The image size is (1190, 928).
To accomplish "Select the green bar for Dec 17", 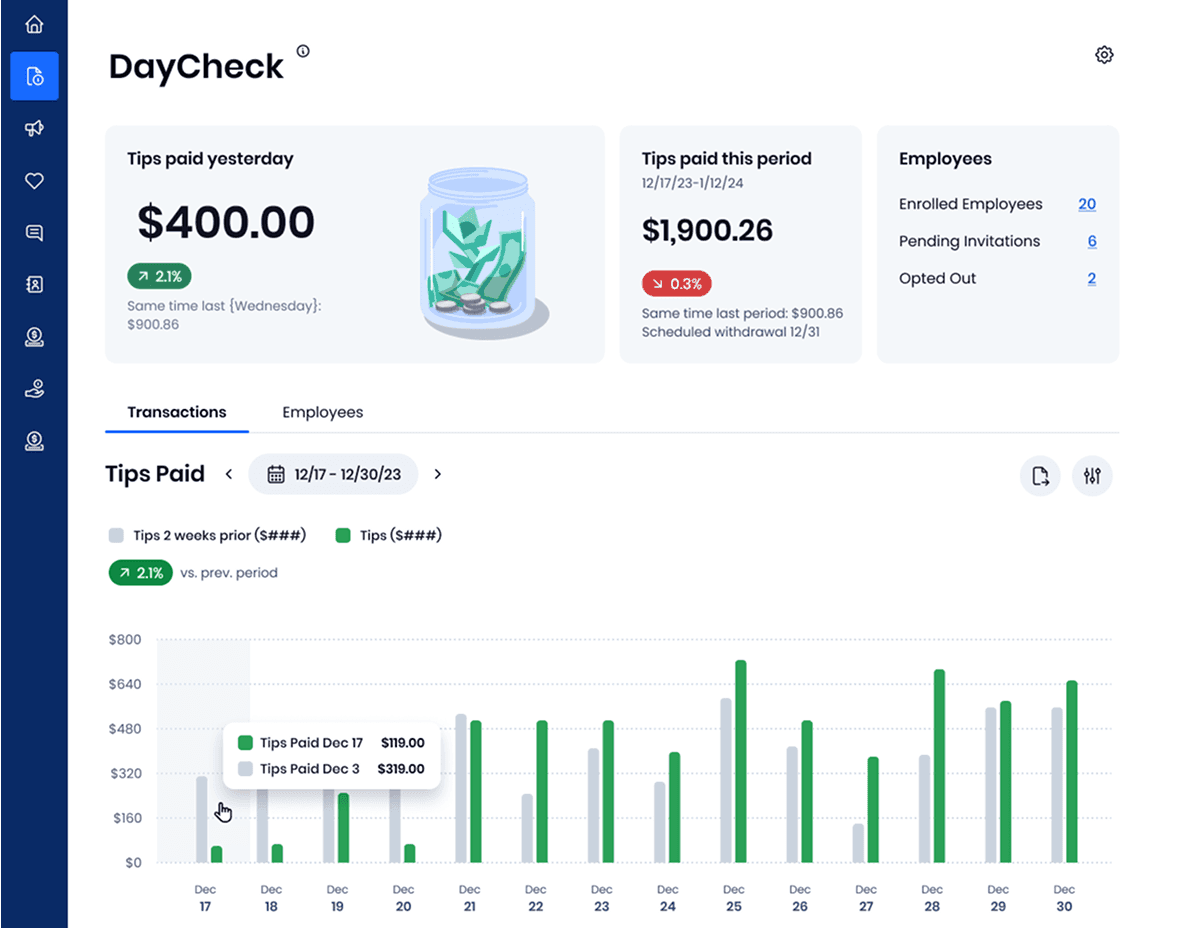I will [216, 854].
